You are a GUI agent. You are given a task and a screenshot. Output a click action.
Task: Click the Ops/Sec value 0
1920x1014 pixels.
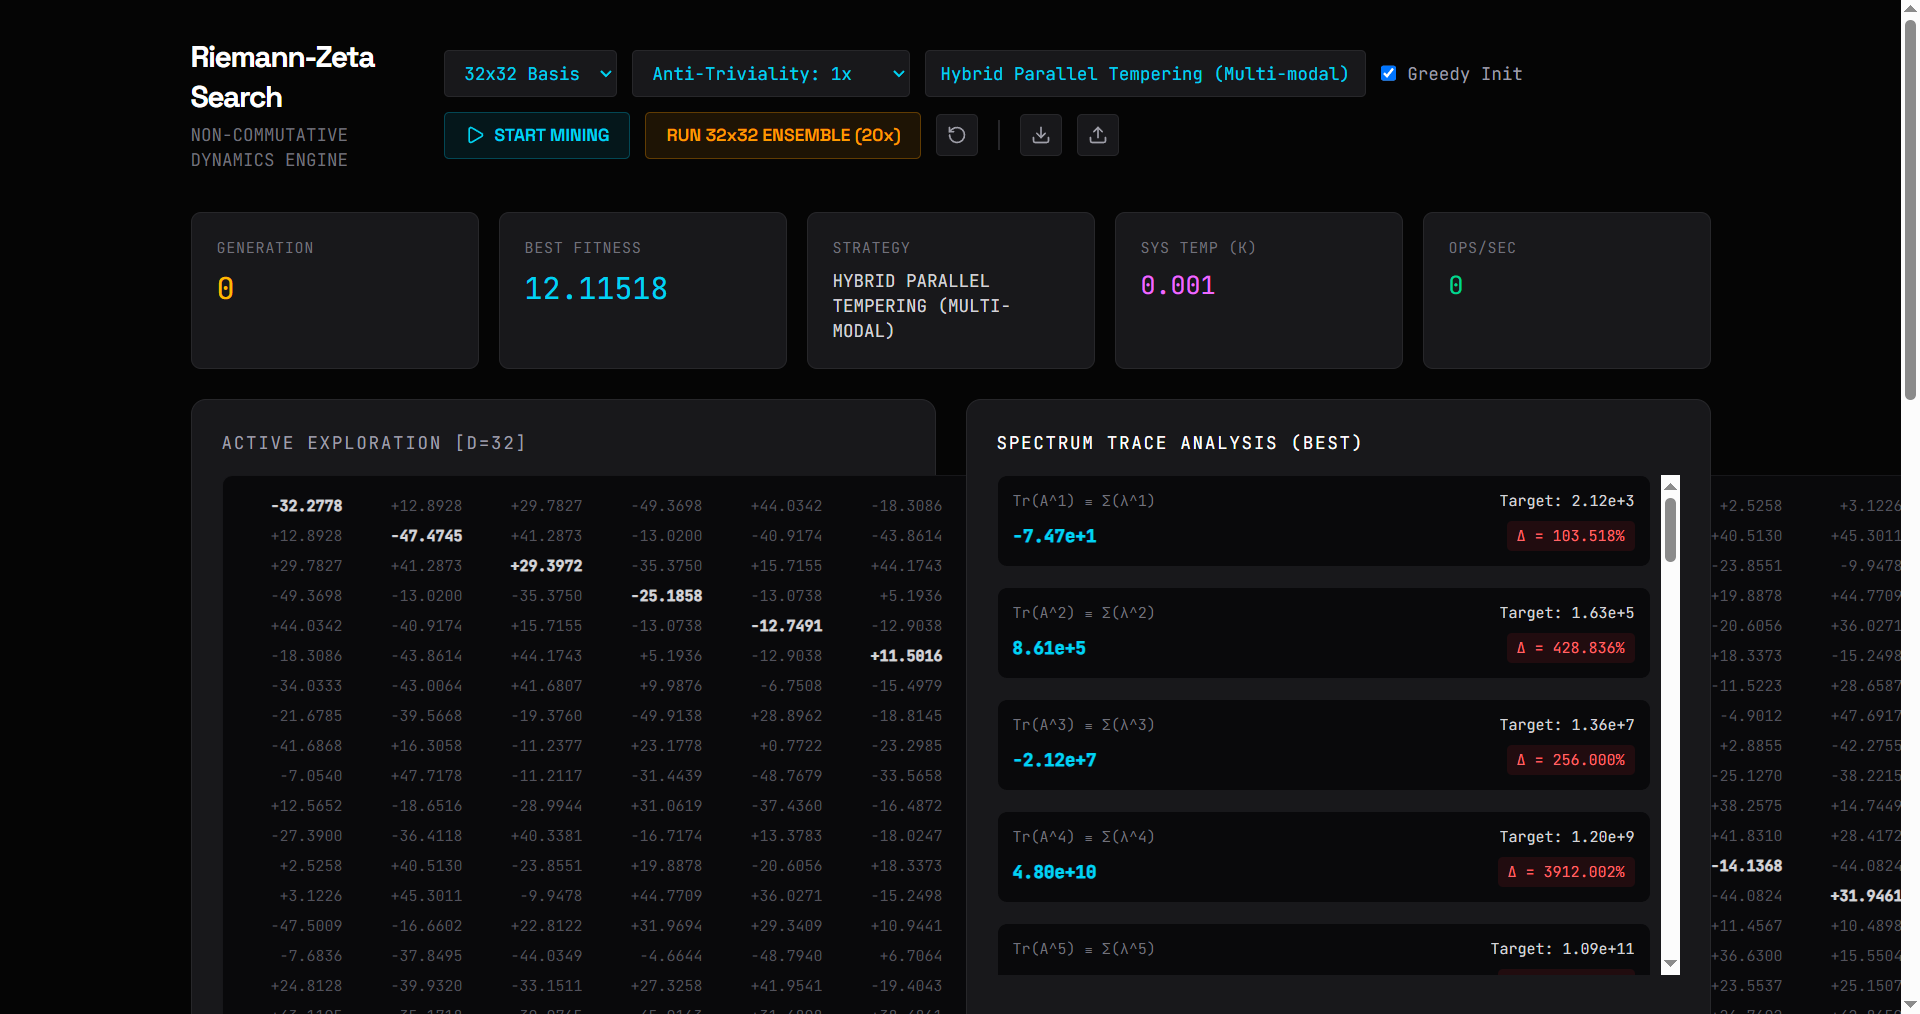point(1456,286)
